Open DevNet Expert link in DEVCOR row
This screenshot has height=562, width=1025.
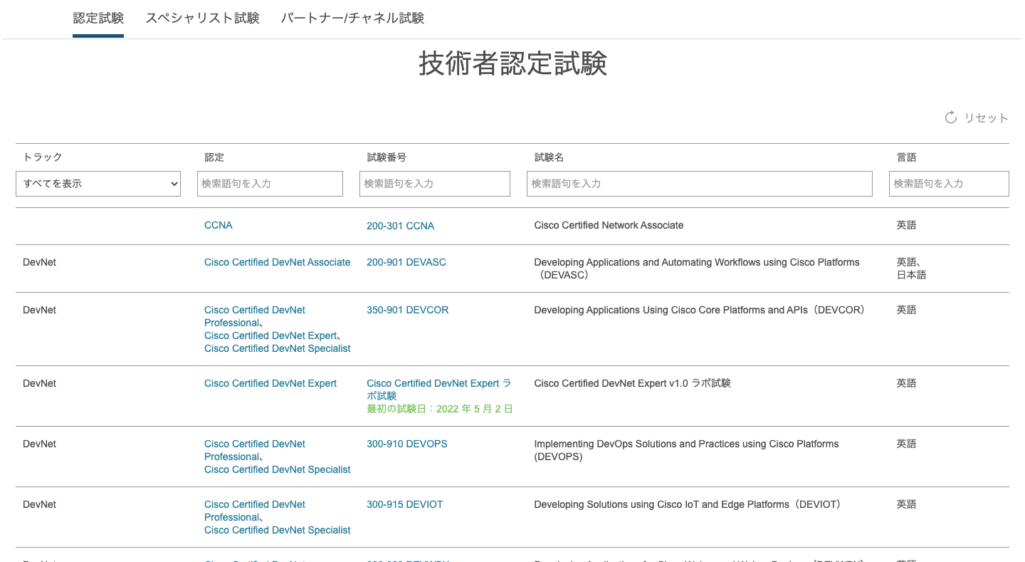tap(270, 335)
